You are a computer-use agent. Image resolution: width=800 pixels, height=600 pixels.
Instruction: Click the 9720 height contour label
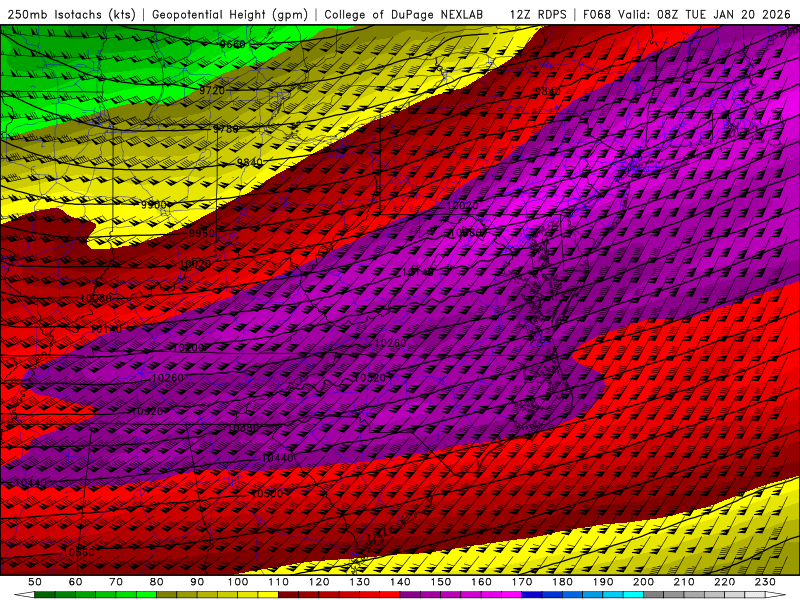212,90
